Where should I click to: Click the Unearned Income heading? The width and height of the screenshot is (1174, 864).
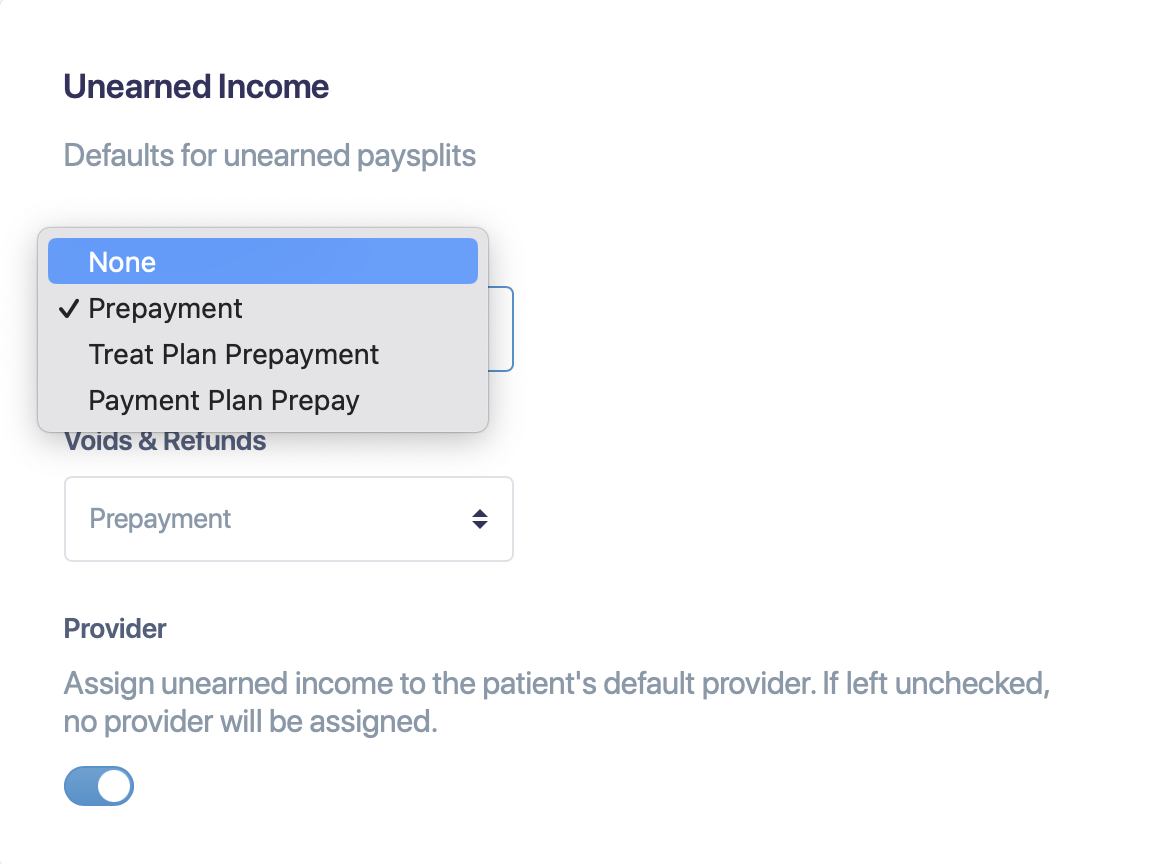(x=195, y=87)
